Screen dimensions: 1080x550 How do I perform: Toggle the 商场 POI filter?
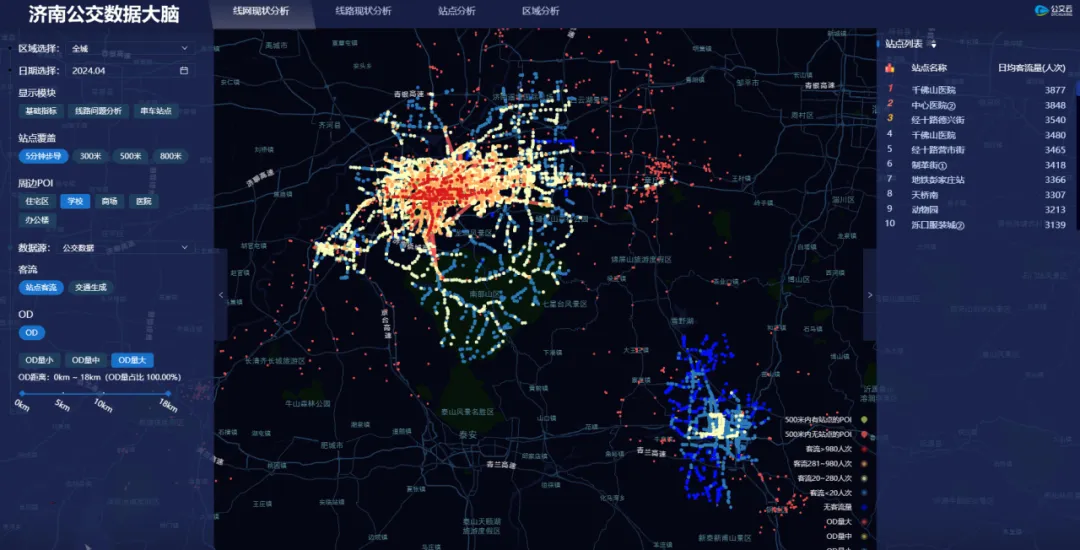[x=109, y=202]
